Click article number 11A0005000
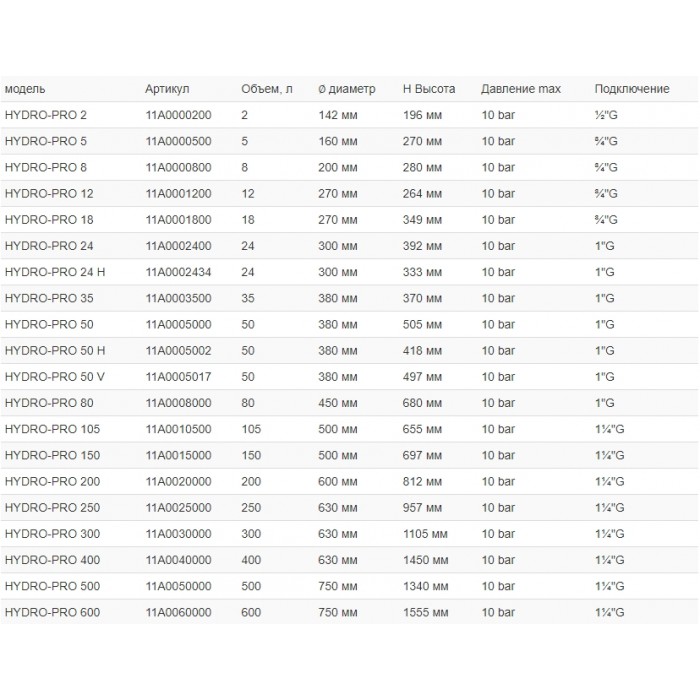The image size is (700, 700). coord(179,325)
